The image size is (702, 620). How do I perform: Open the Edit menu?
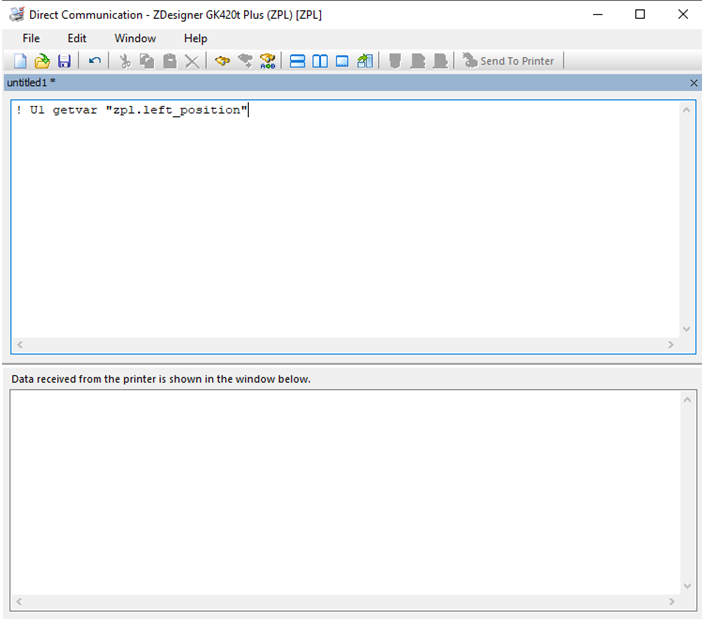tap(77, 38)
